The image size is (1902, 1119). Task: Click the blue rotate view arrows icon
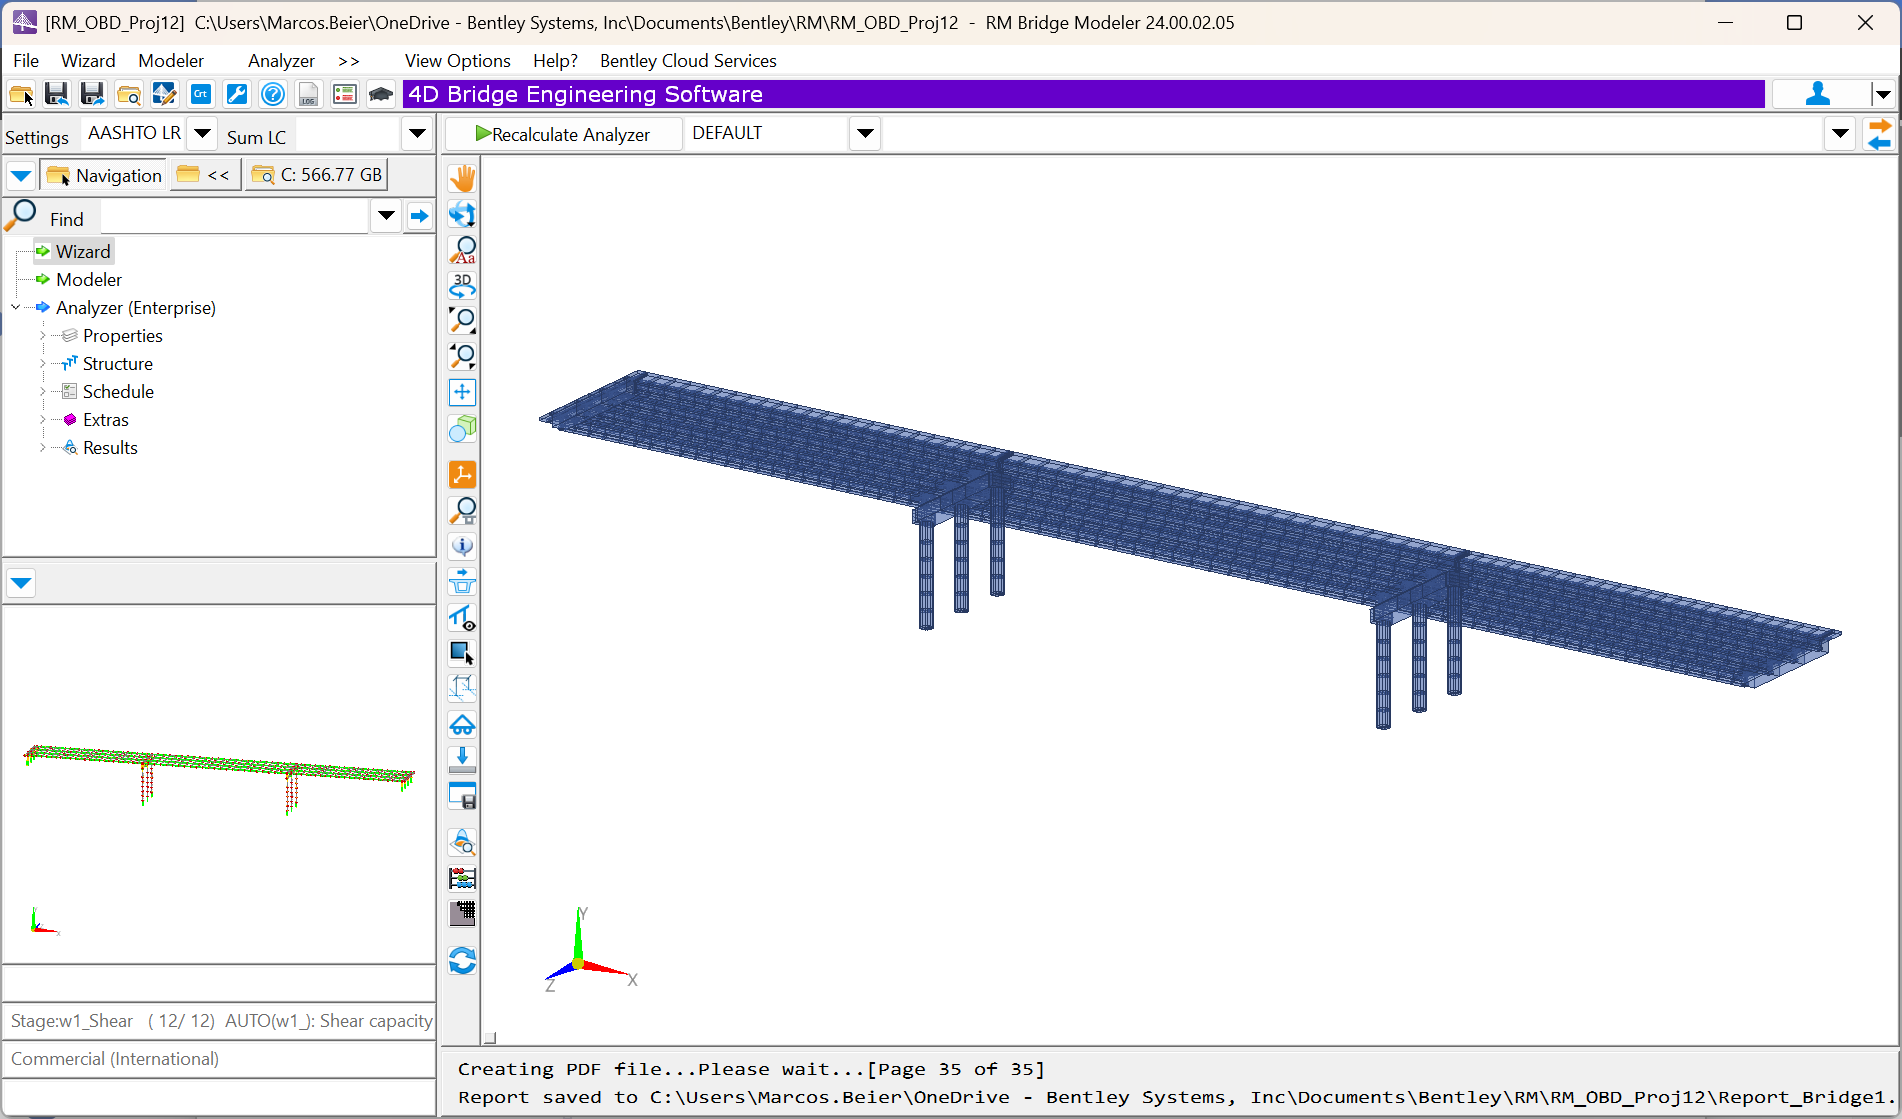tap(462, 214)
